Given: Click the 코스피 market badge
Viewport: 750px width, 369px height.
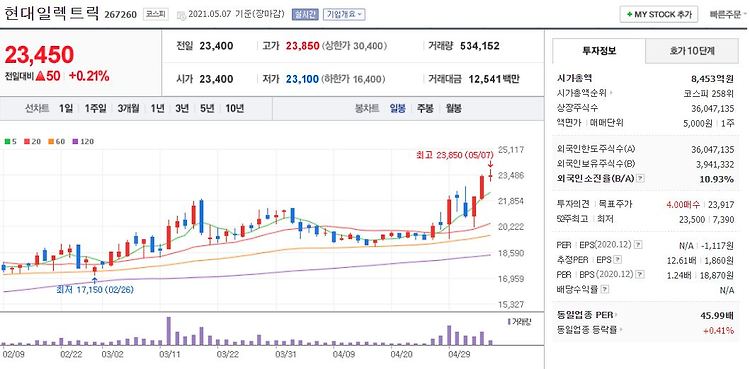Looking at the screenshot, I should tap(156, 14).
